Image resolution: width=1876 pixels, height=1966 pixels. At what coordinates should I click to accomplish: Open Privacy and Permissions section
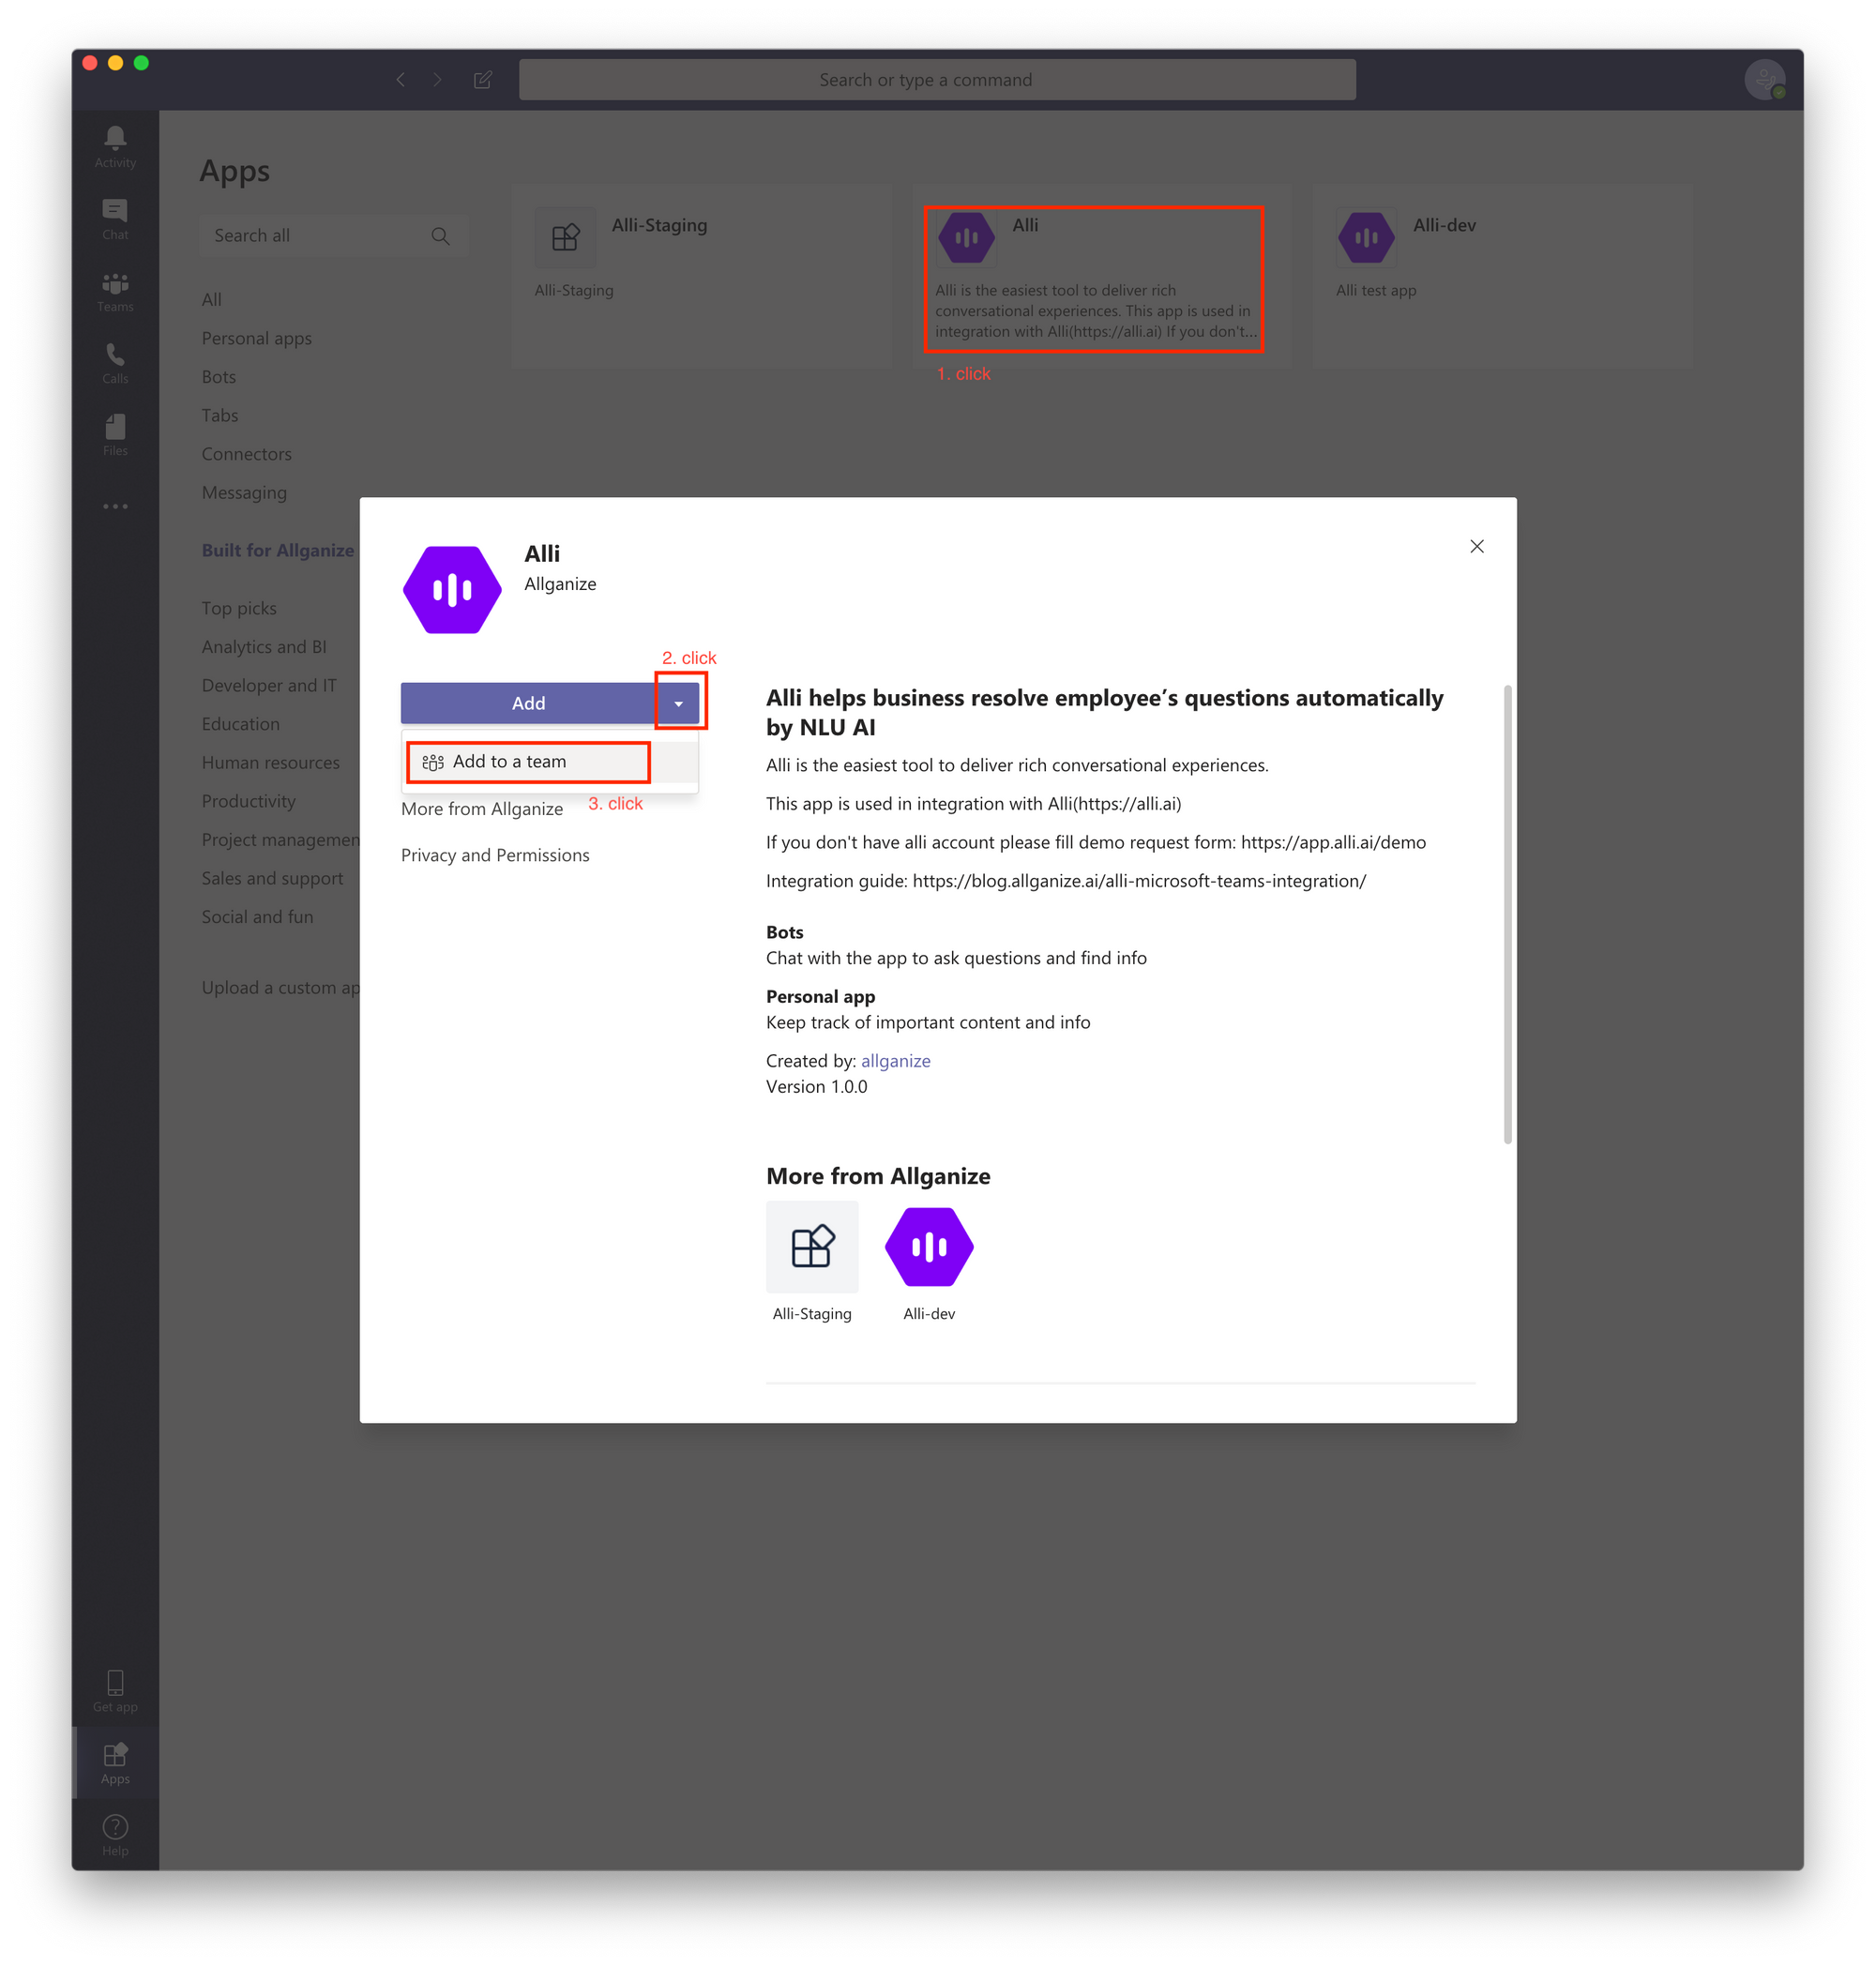click(x=495, y=855)
